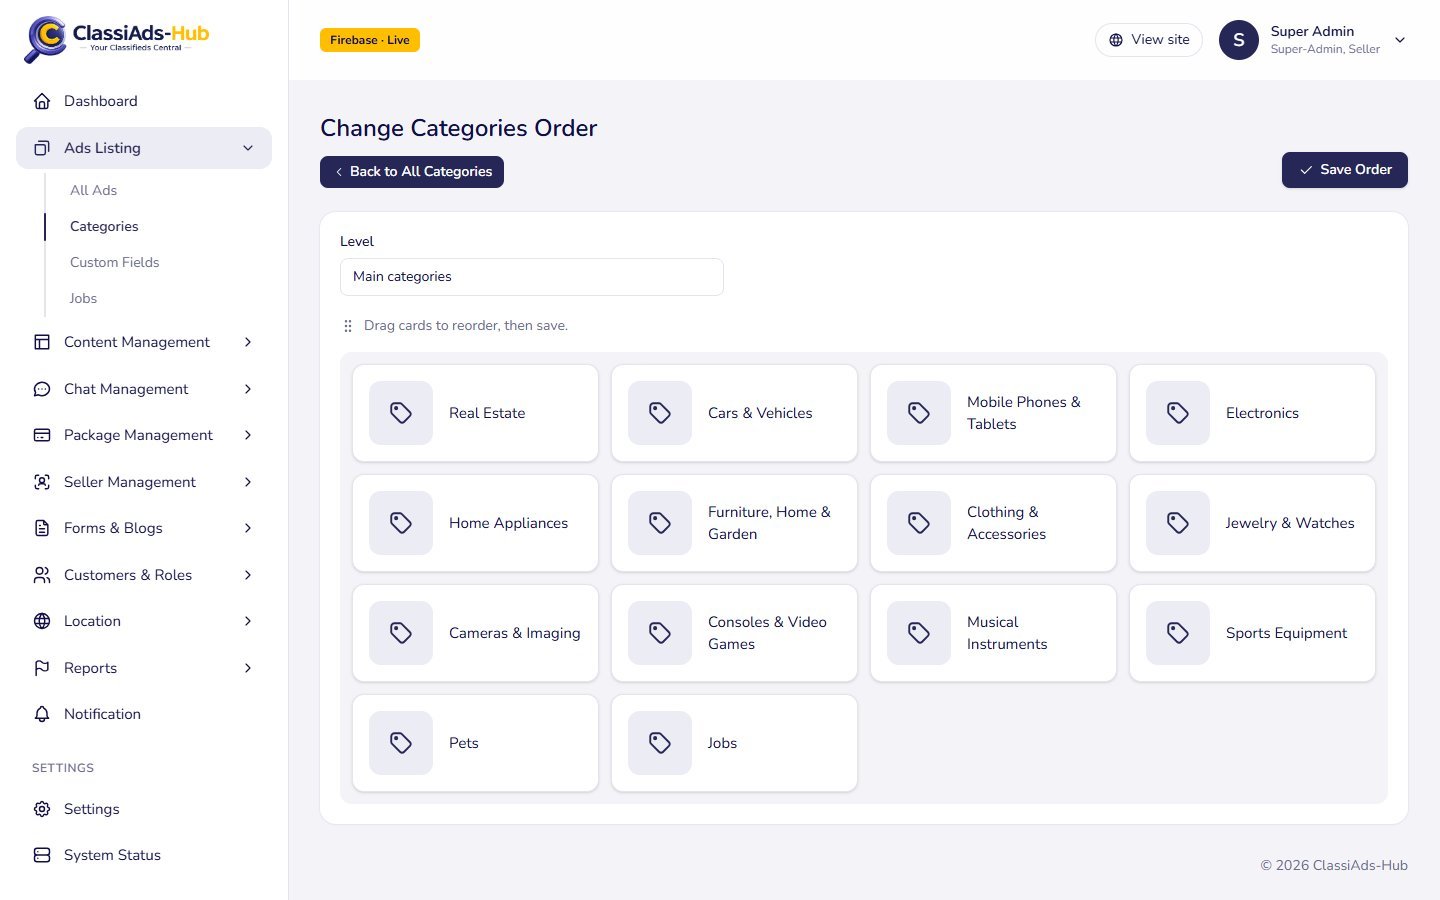Click the Super Admin avatar circle
The height and width of the screenshot is (900, 1440).
[x=1239, y=40]
